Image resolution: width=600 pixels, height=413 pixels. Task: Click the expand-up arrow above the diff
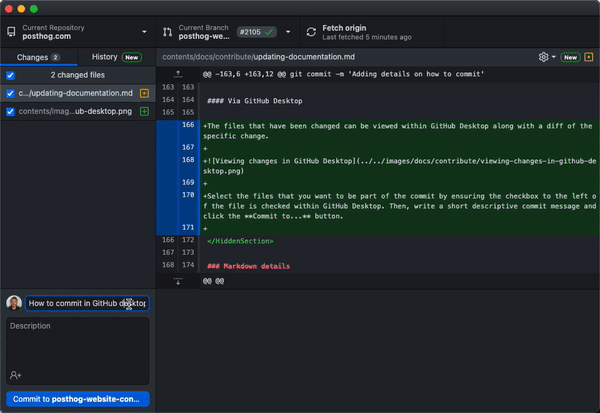coord(177,74)
